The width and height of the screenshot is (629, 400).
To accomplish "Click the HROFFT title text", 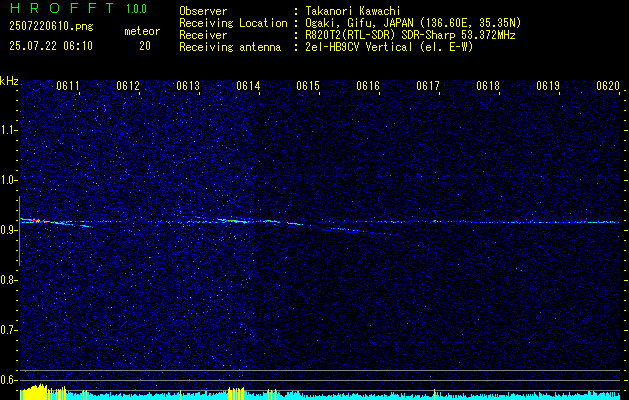I will [x=62, y=8].
